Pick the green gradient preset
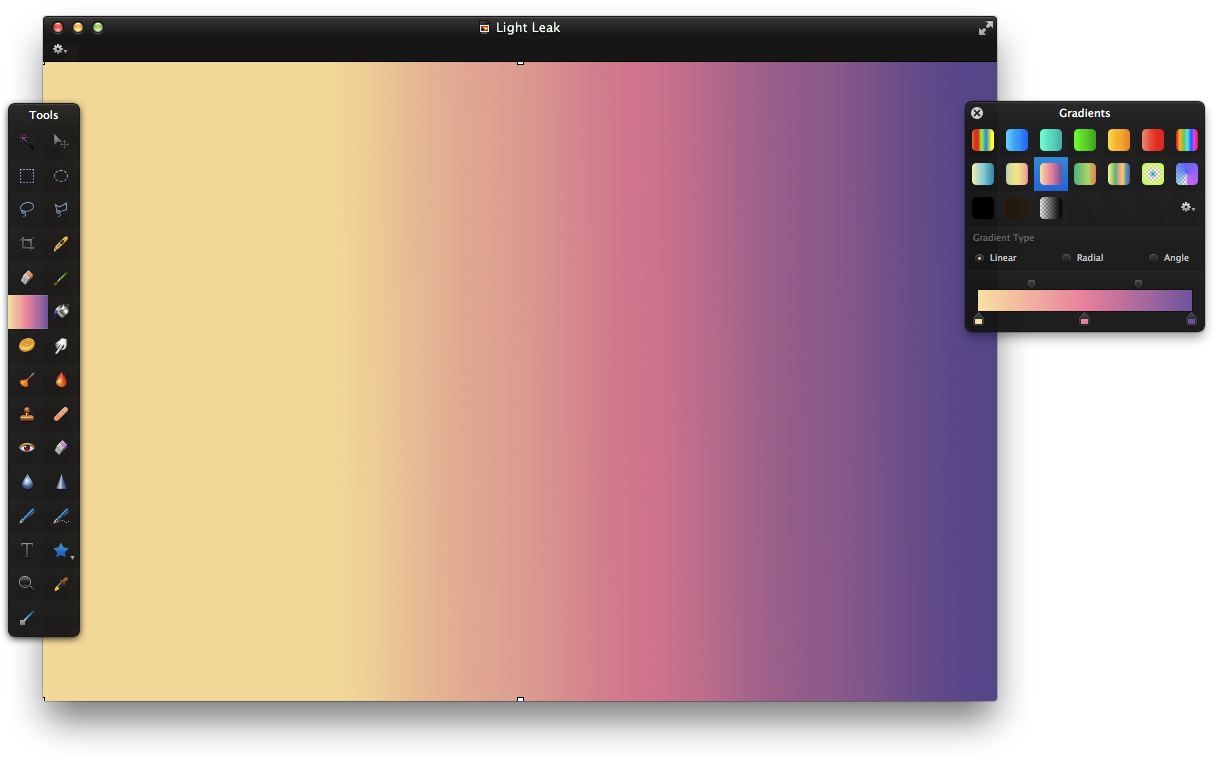This screenshot has height=760, width=1216. click(1085, 140)
